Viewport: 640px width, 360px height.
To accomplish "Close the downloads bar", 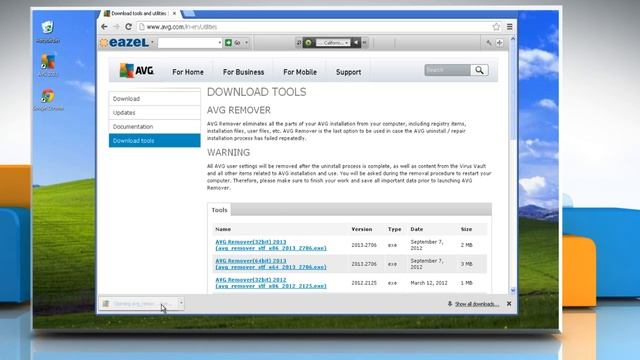I will pyautogui.click(x=509, y=304).
